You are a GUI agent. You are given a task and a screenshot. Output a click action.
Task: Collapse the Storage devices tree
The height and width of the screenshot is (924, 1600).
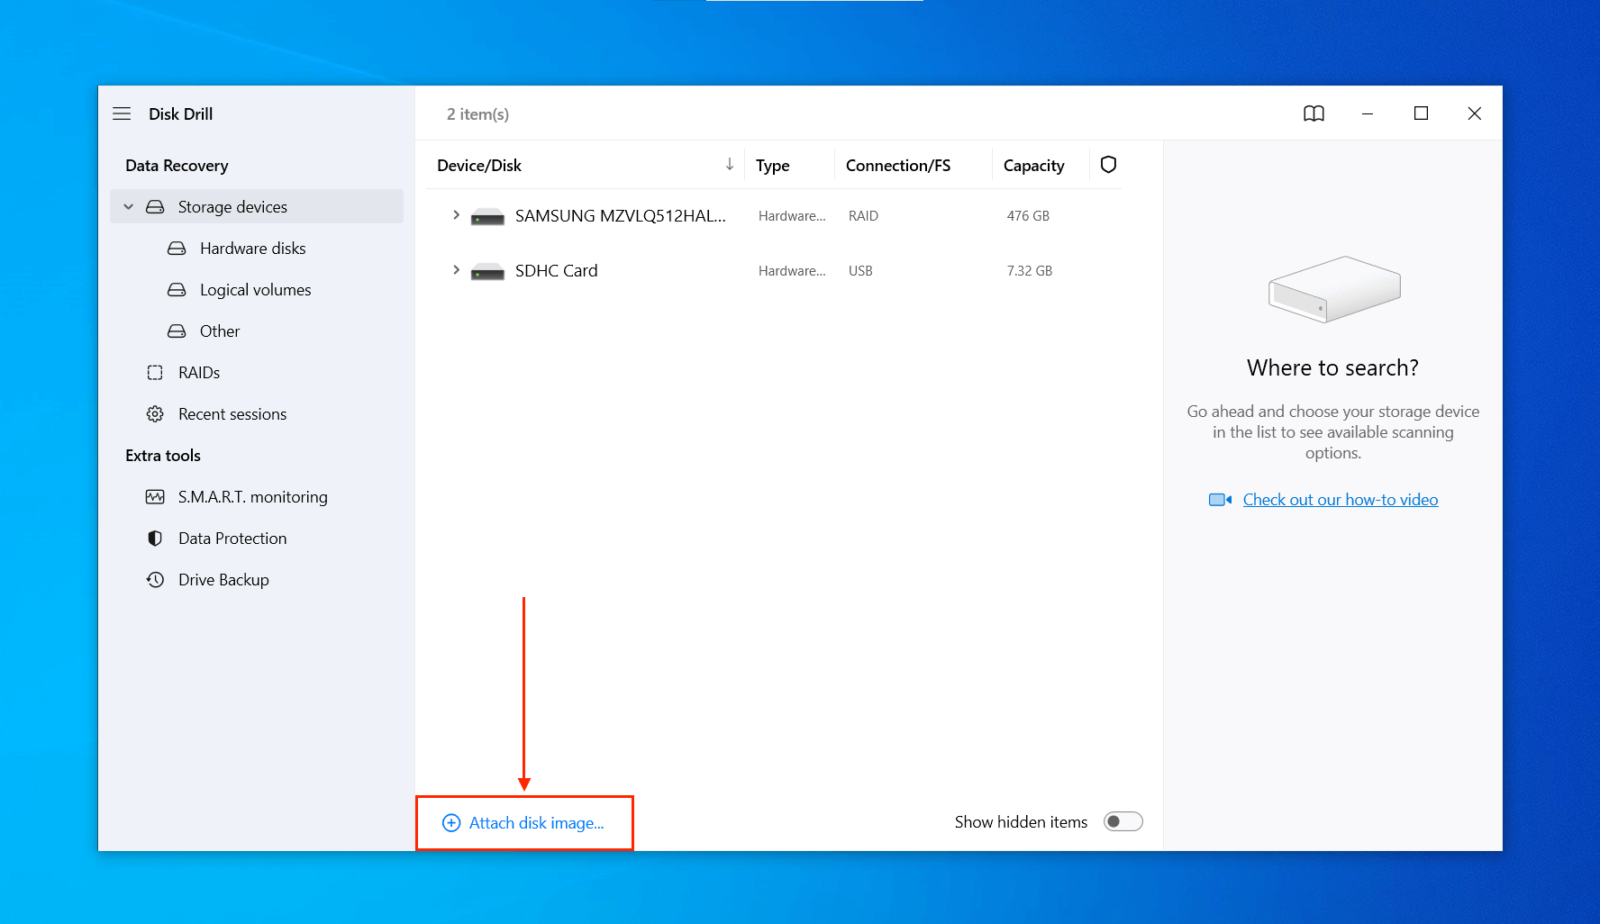click(x=128, y=206)
